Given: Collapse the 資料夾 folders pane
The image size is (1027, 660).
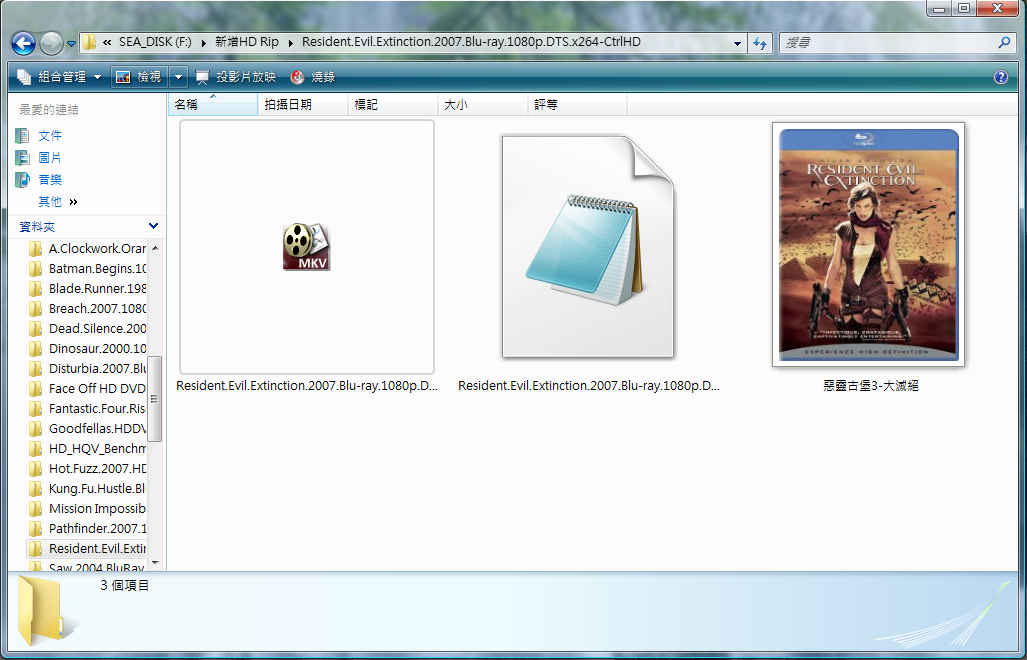Looking at the screenshot, I should [153, 227].
